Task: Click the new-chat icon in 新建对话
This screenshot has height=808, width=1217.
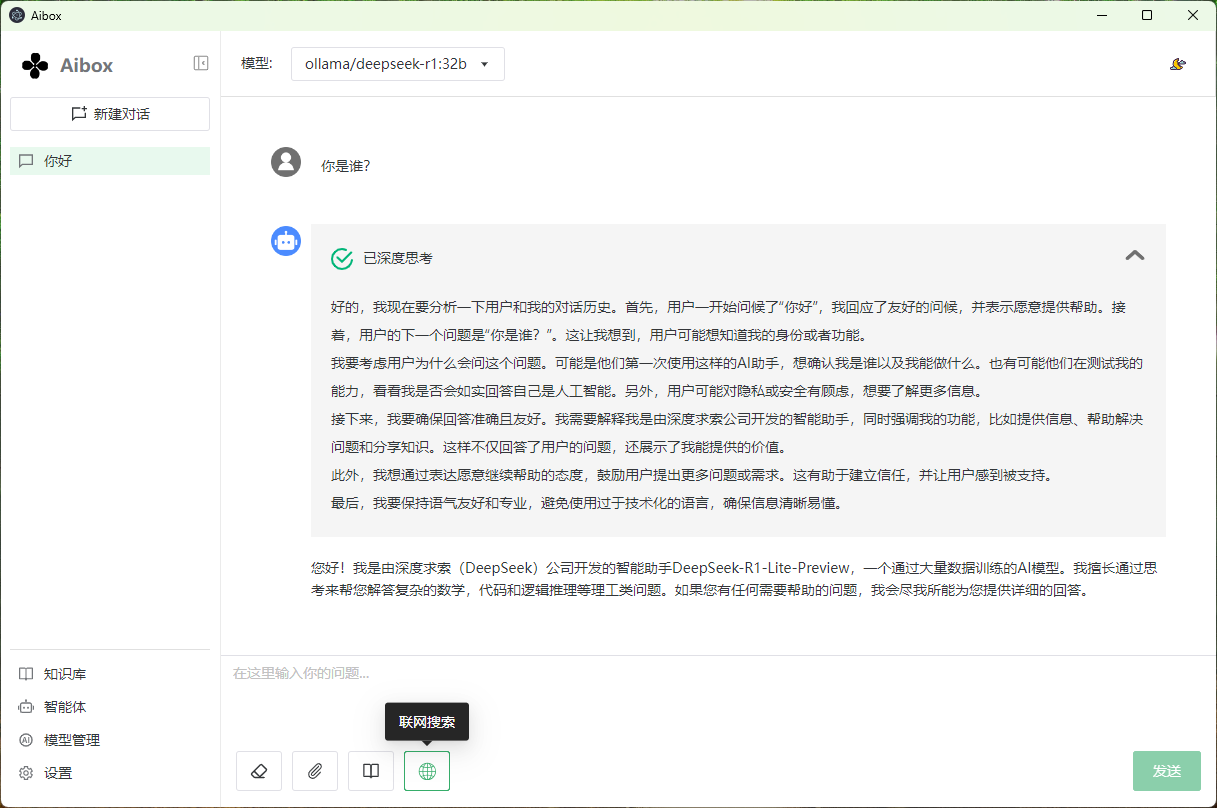Action: (x=79, y=114)
